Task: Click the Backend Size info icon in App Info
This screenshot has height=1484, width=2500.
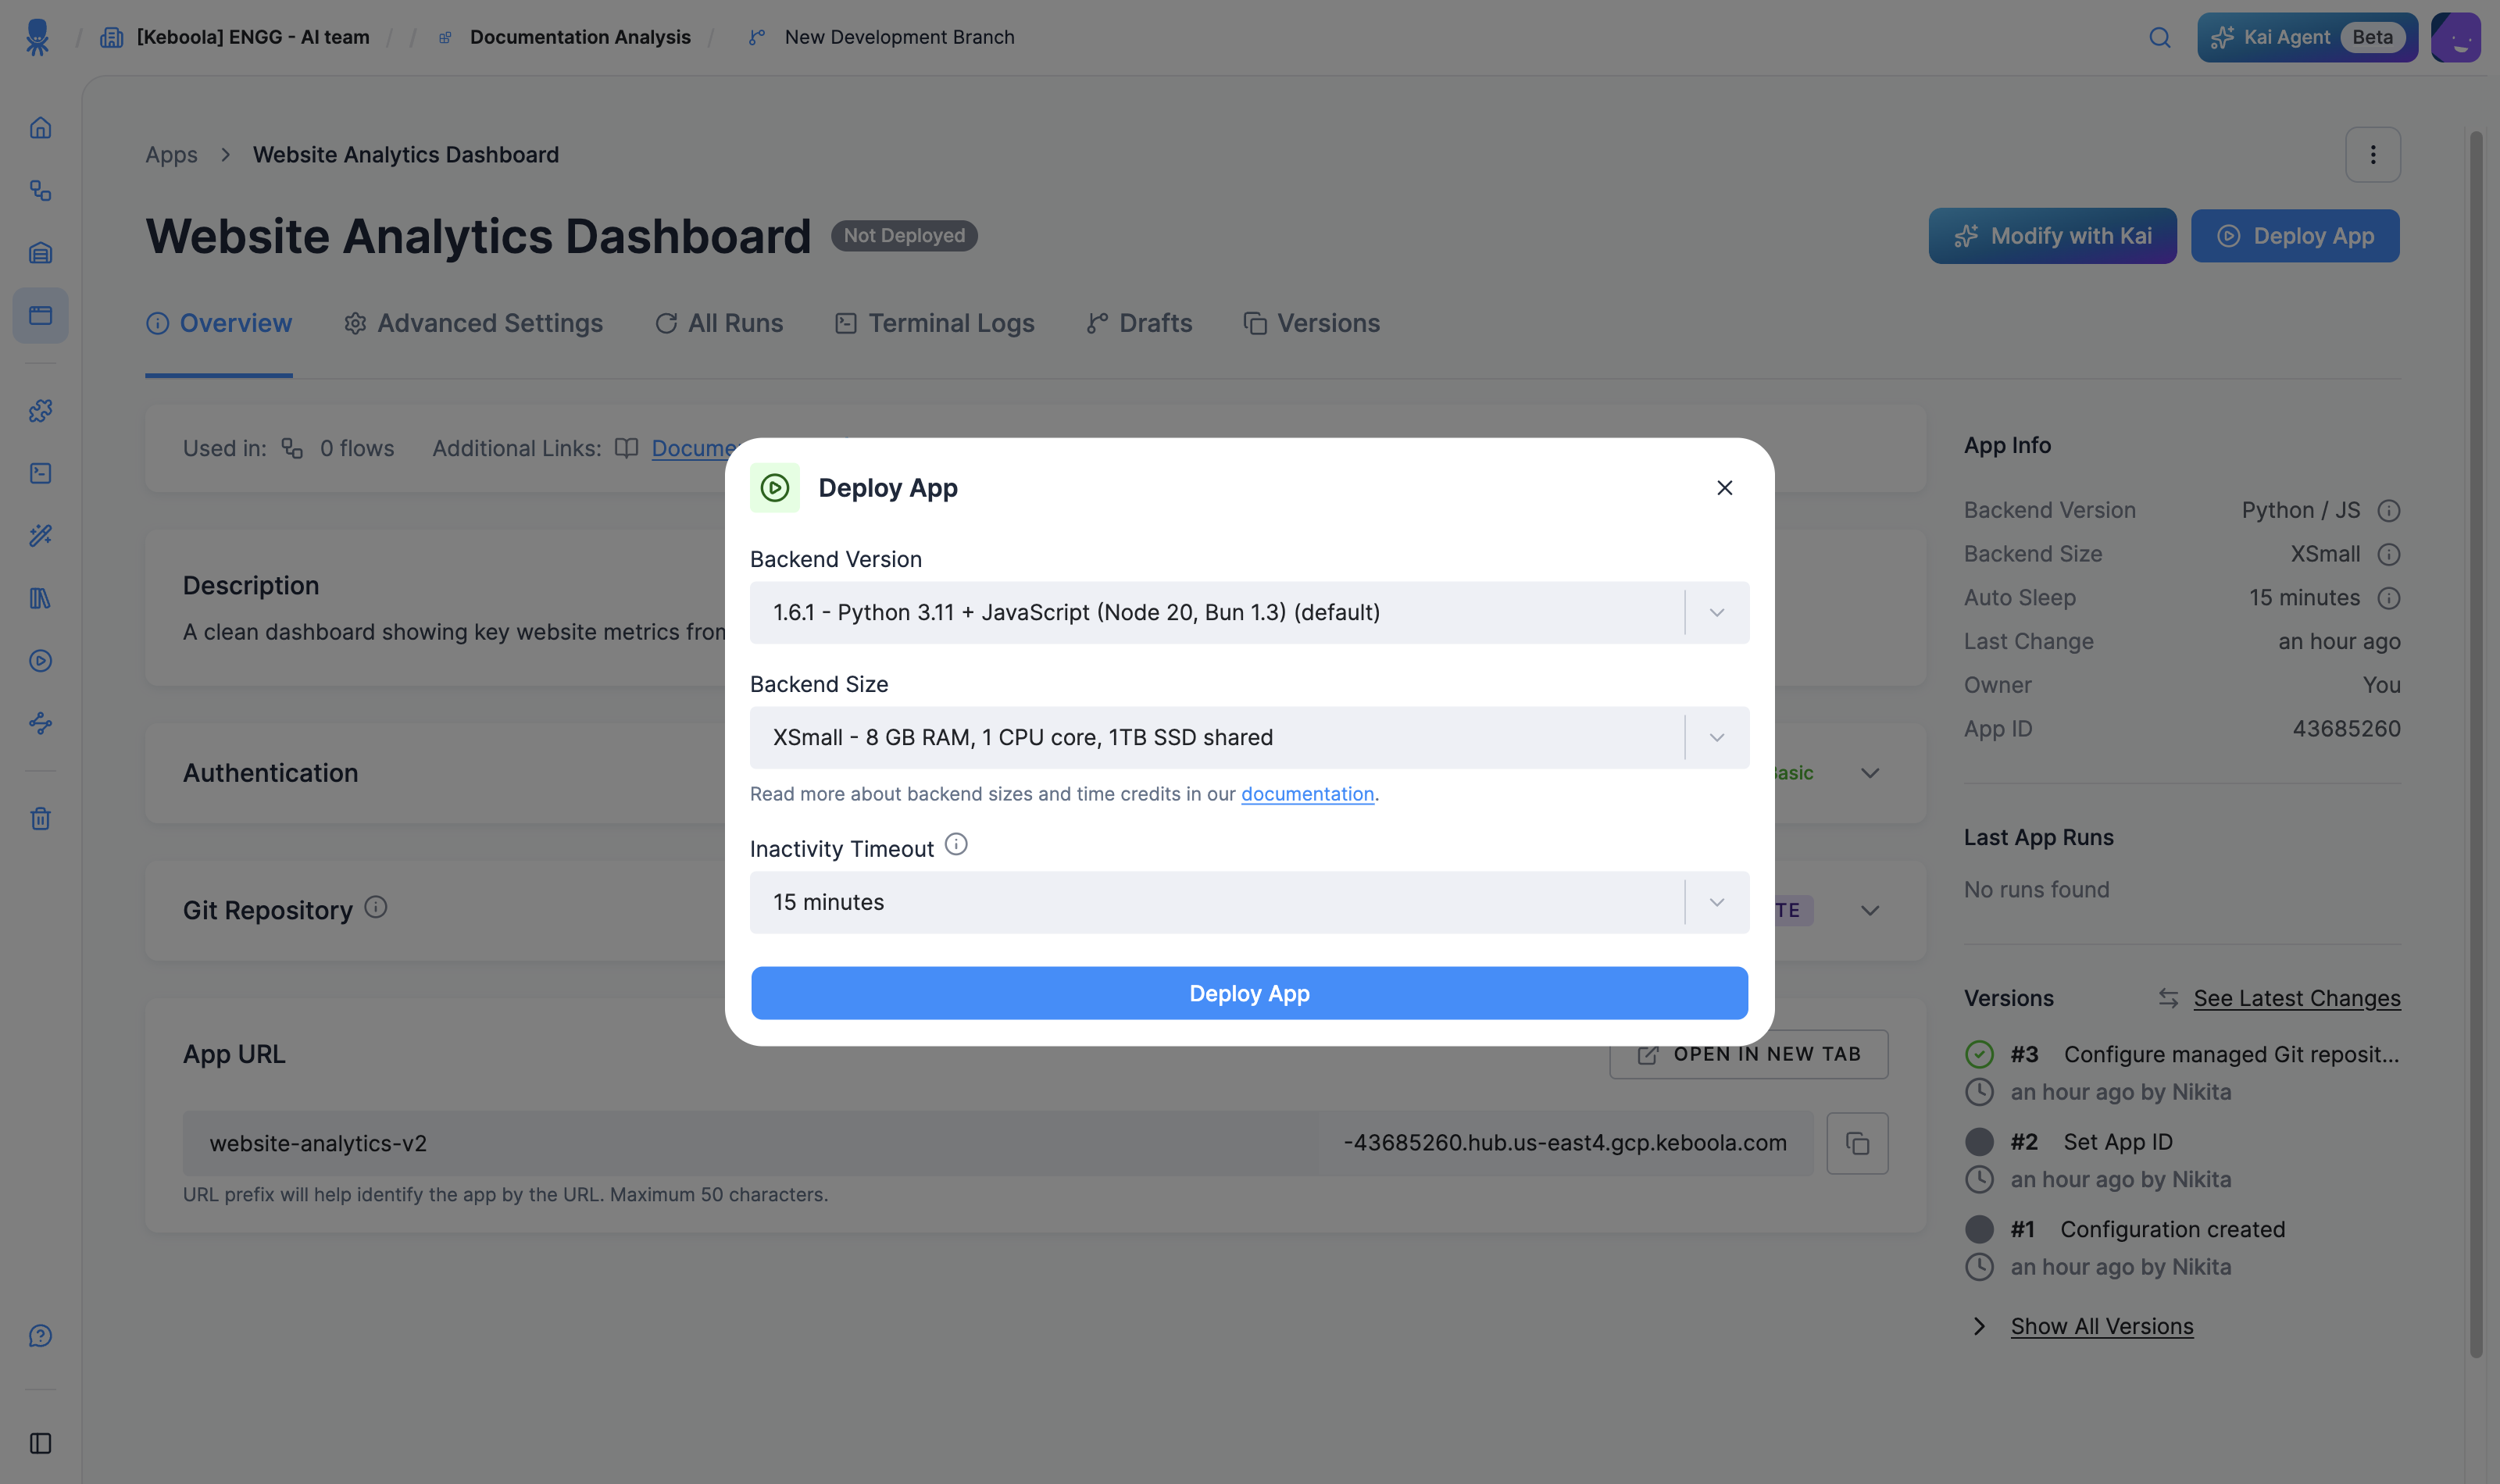Action: click(x=2389, y=554)
